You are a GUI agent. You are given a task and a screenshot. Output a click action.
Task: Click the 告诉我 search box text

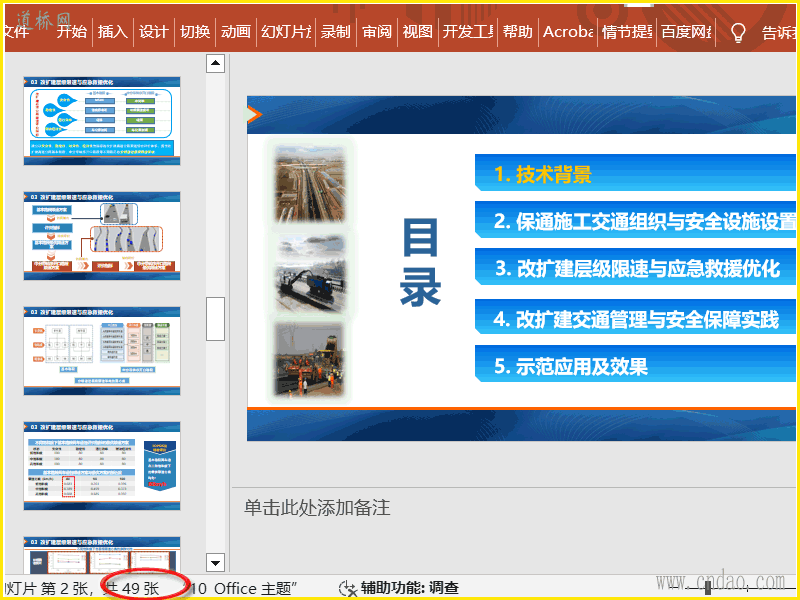[x=778, y=33]
